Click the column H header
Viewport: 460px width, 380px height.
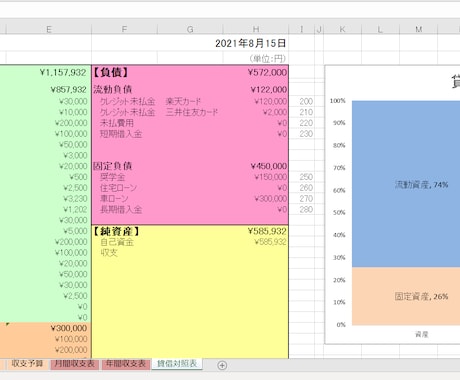[x=256, y=29]
